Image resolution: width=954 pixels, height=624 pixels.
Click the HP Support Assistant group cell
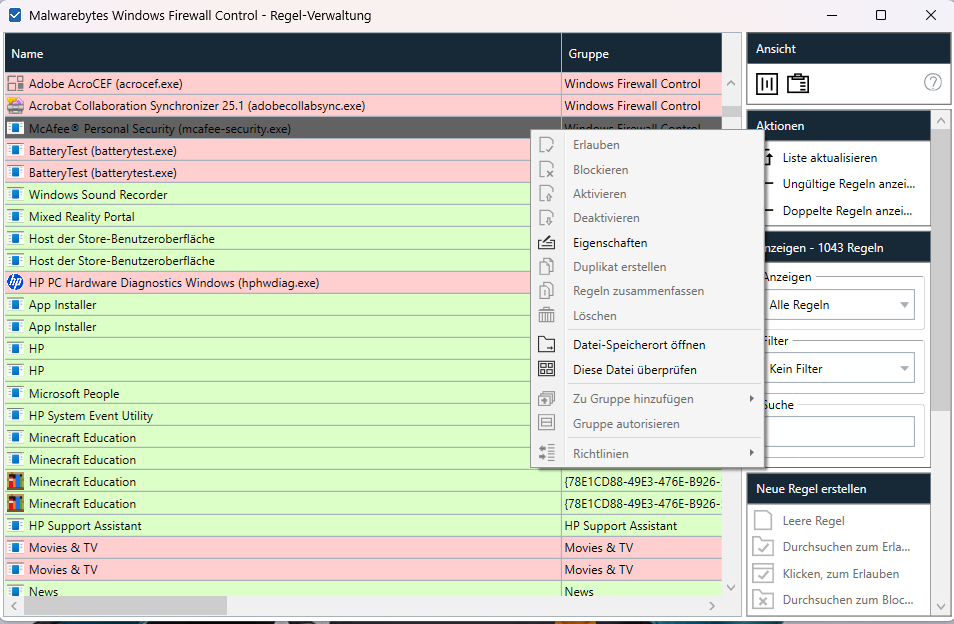point(641,525)
